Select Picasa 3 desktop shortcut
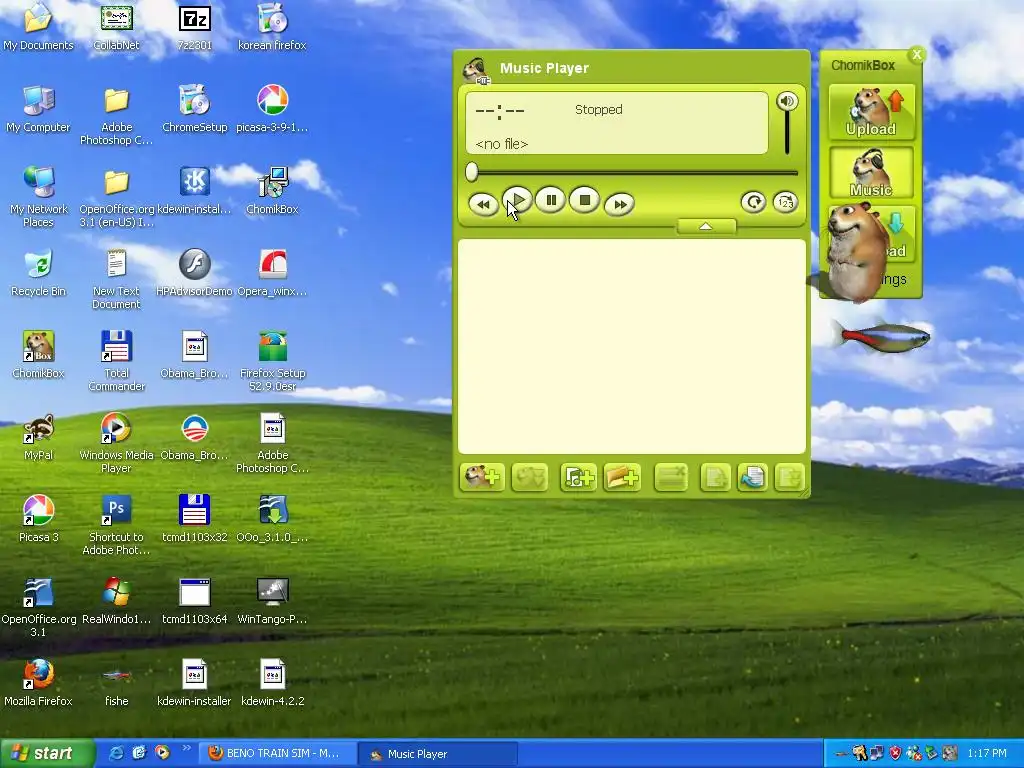This screenshot has height=768, width=1024. (39, 519)
